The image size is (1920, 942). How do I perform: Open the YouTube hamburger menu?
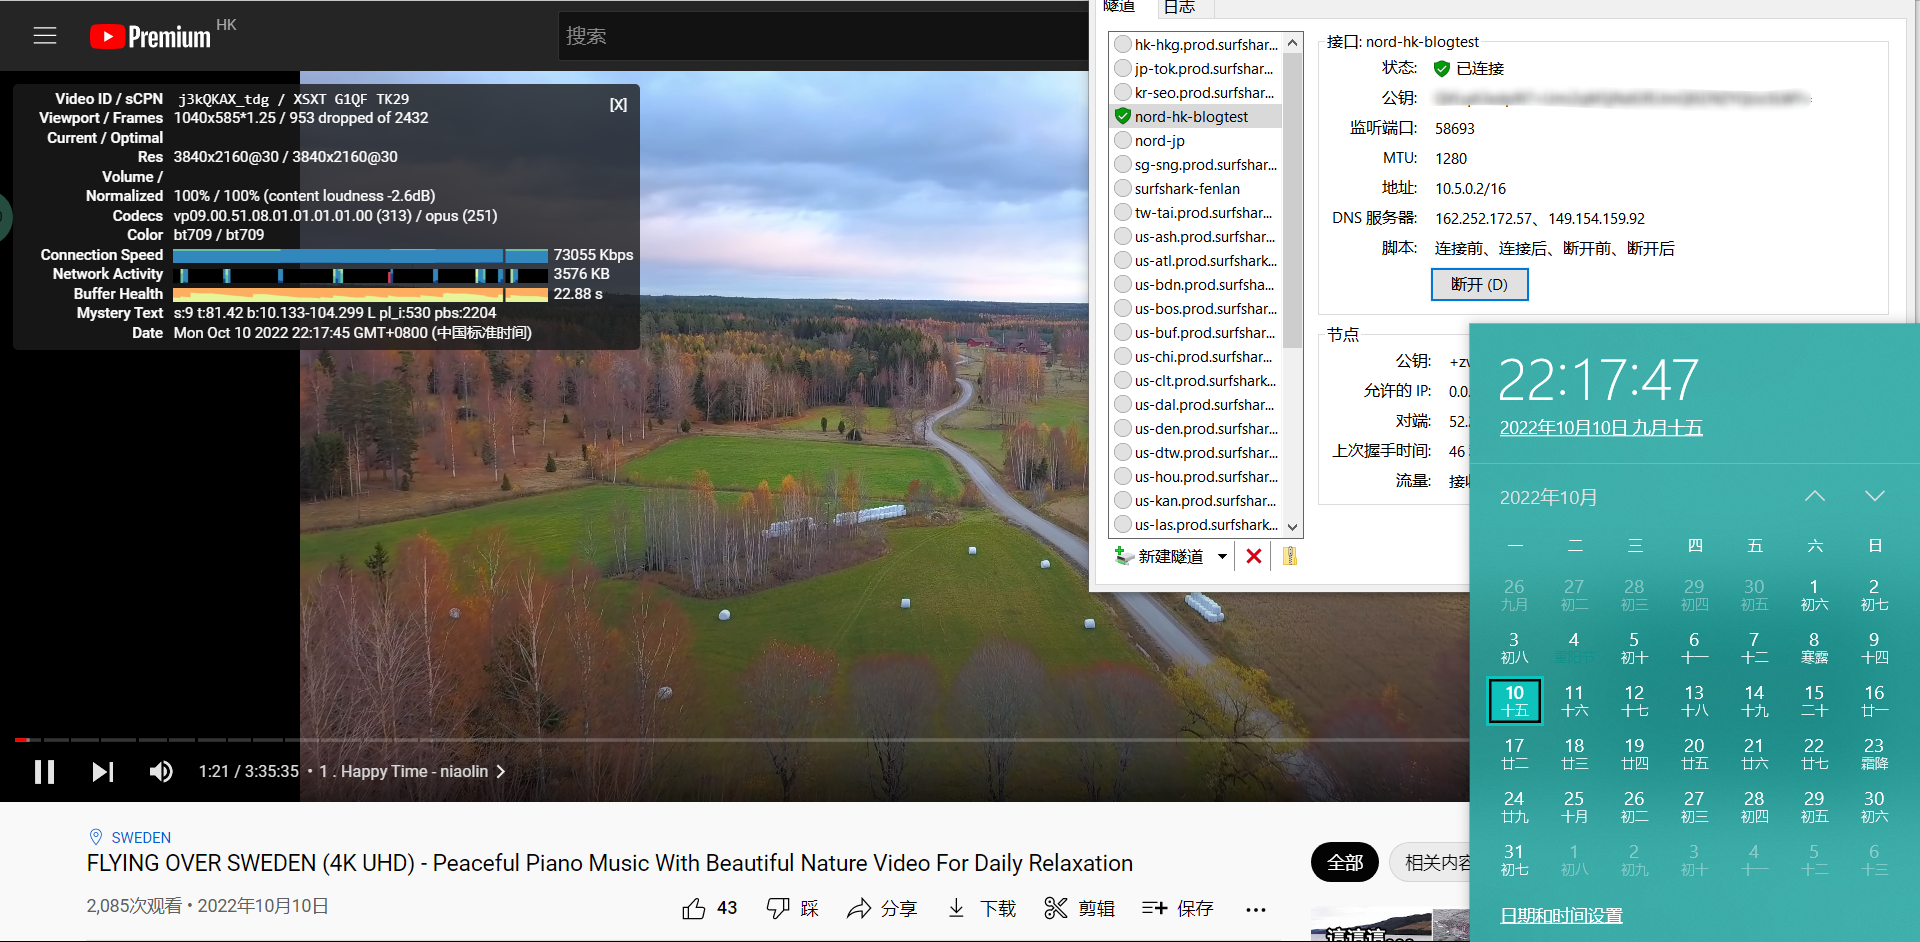(x=45, y=36)
